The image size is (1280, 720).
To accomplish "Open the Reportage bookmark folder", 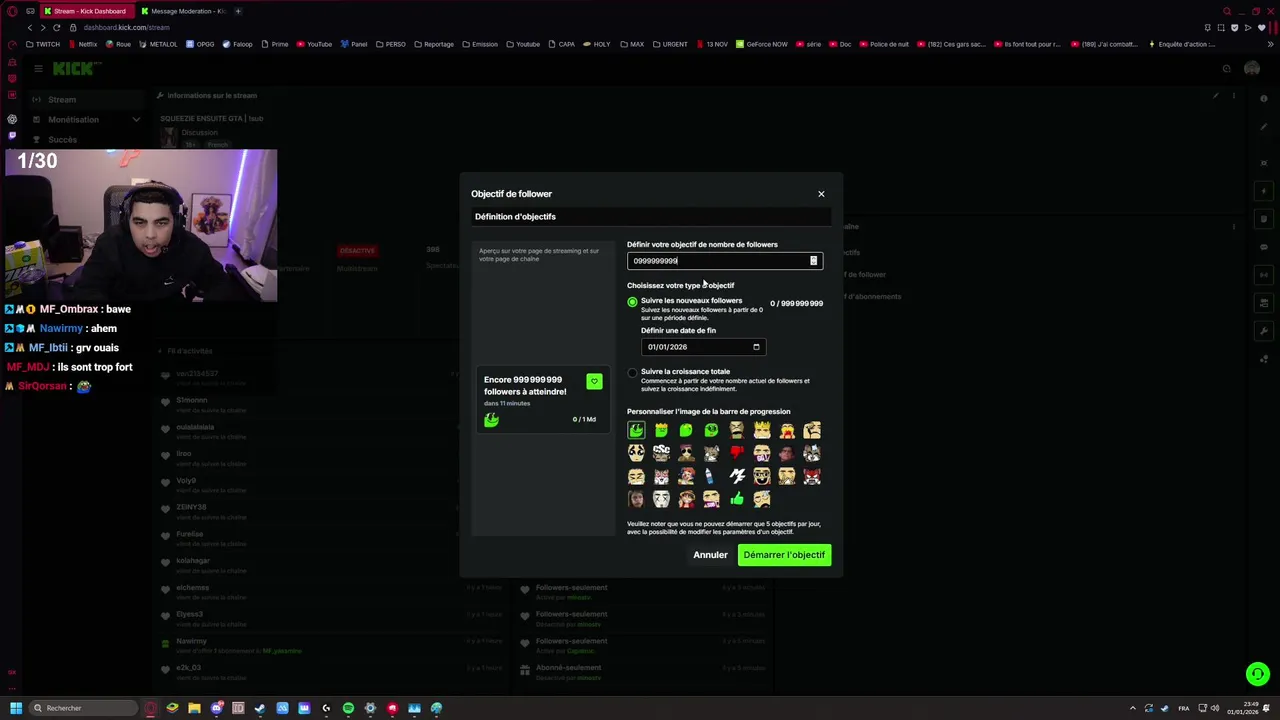I will (x=433, y=44).
